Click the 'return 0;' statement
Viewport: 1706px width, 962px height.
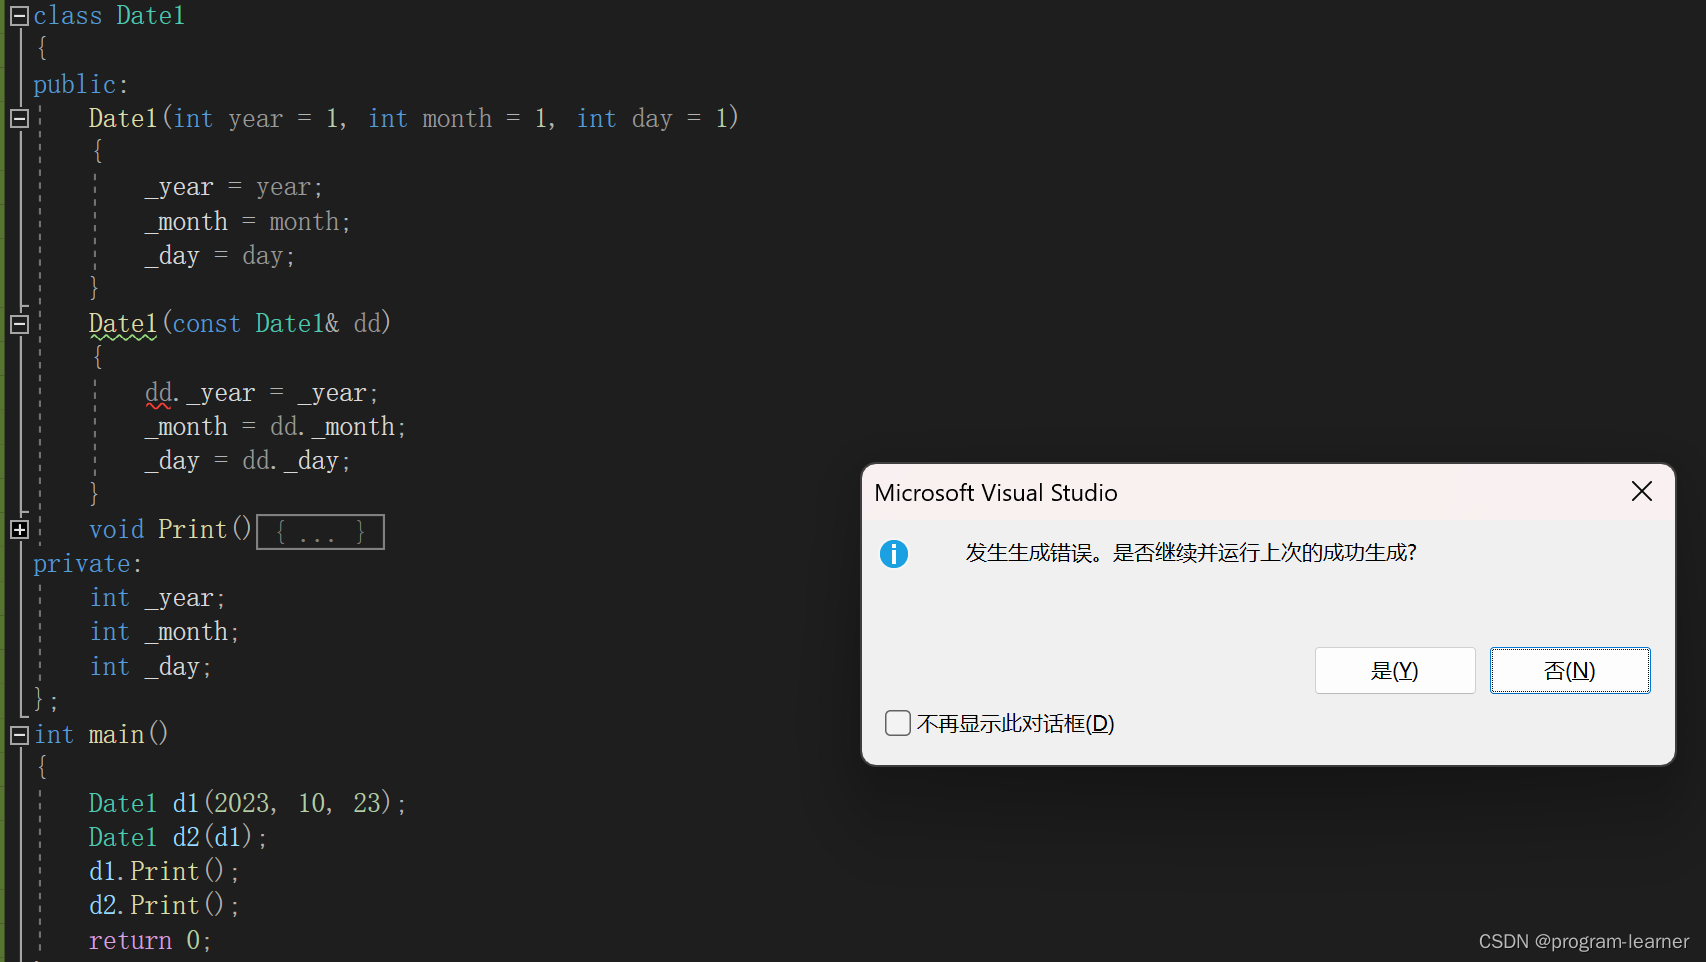point(150,940)
